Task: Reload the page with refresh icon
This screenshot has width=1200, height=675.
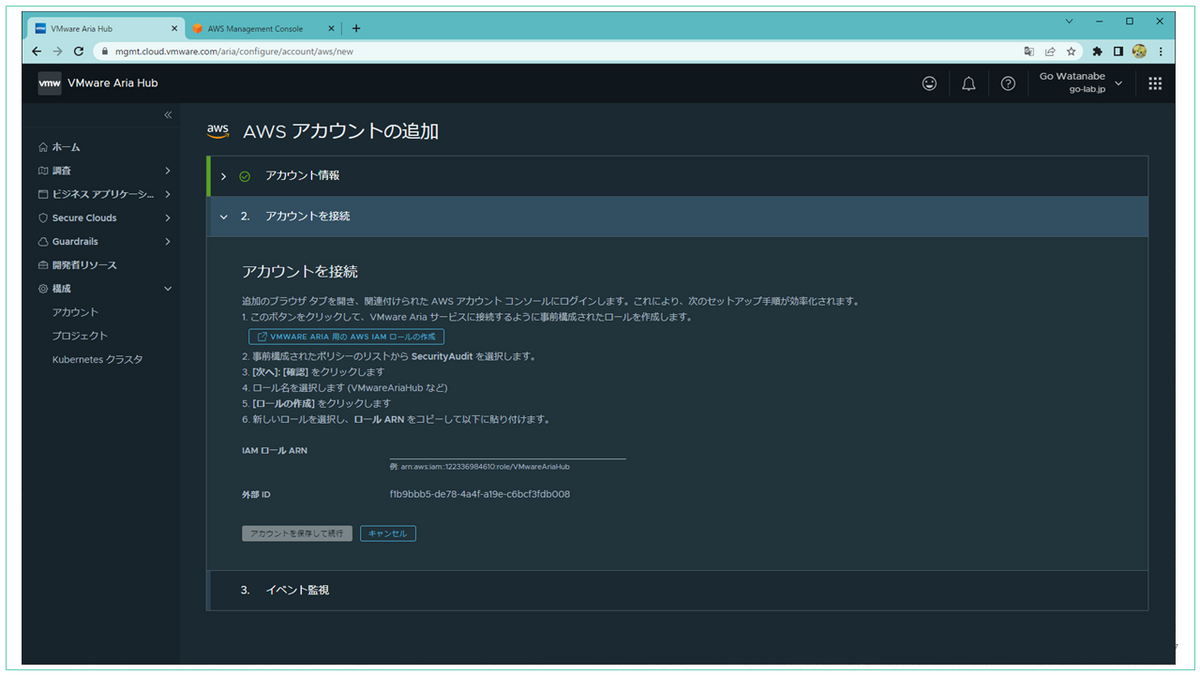Action: [x=78, y=51]
